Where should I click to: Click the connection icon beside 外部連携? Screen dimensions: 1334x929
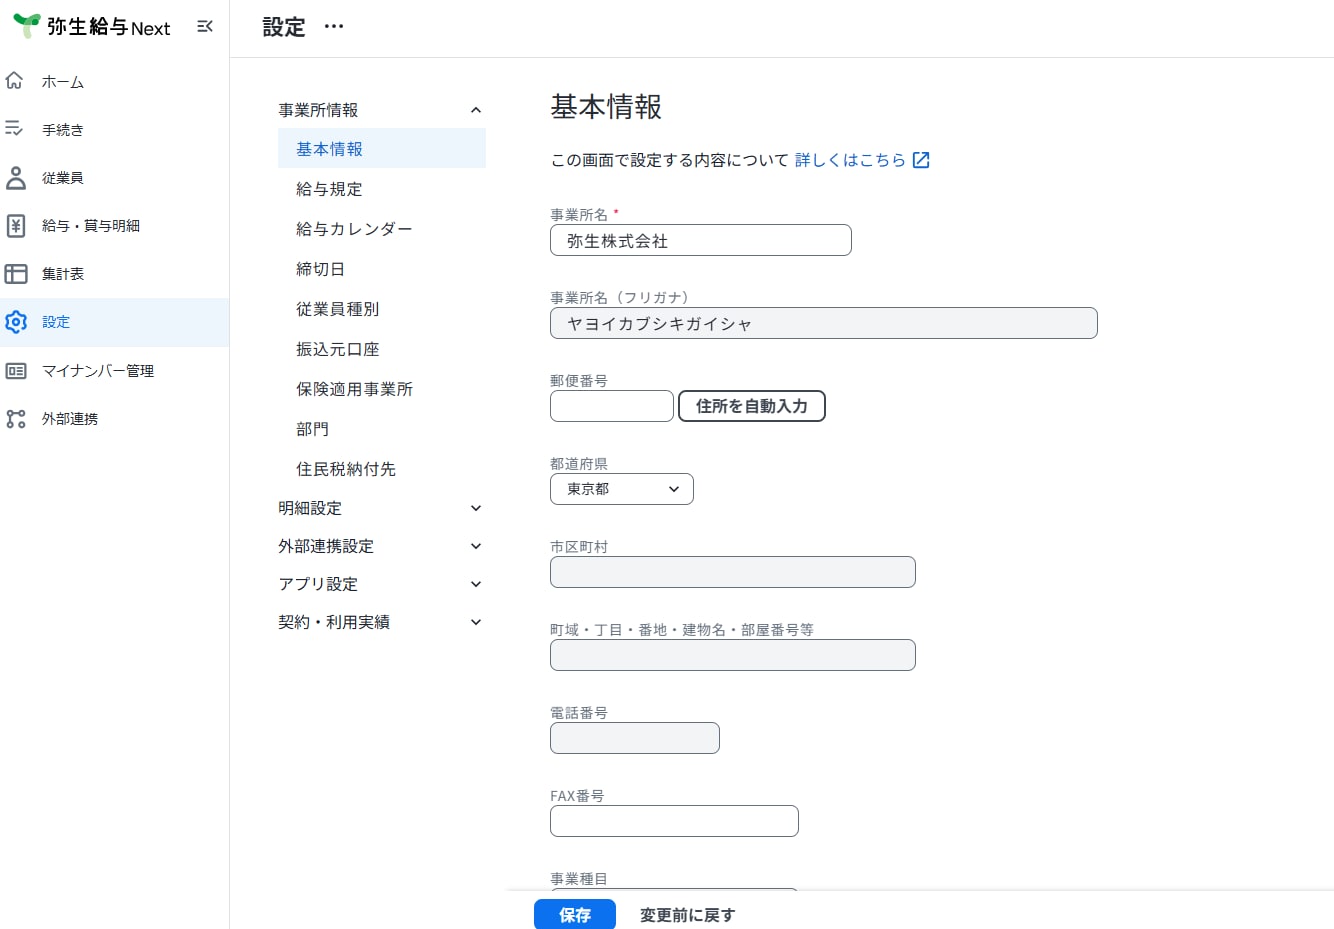[x=15, y=418]
